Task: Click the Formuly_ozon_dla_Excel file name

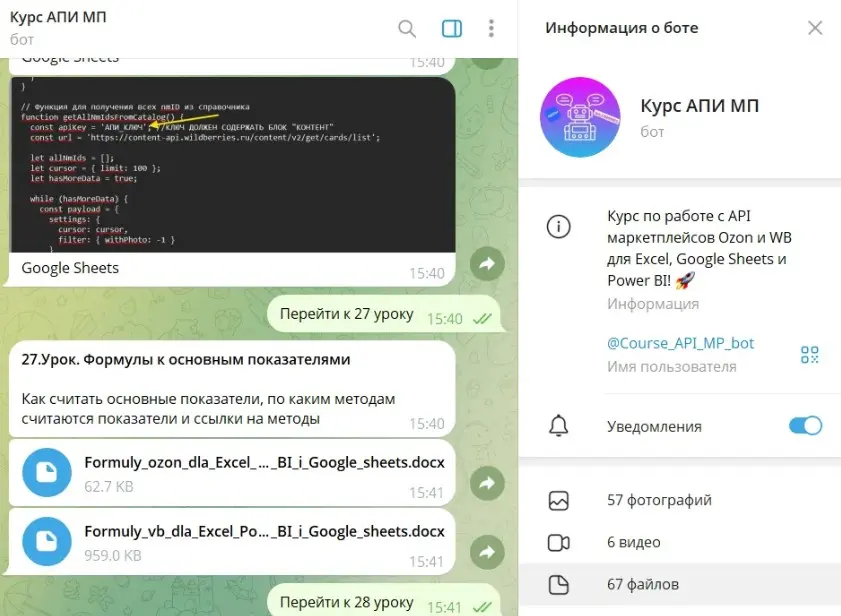Action: click(264, 463)
